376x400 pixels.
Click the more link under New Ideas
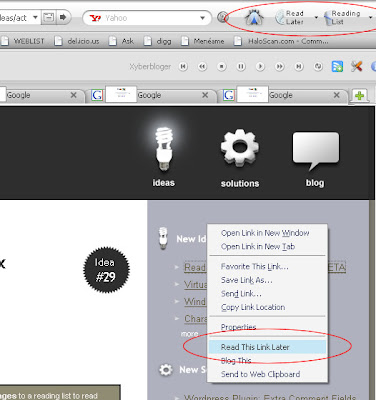189,334
